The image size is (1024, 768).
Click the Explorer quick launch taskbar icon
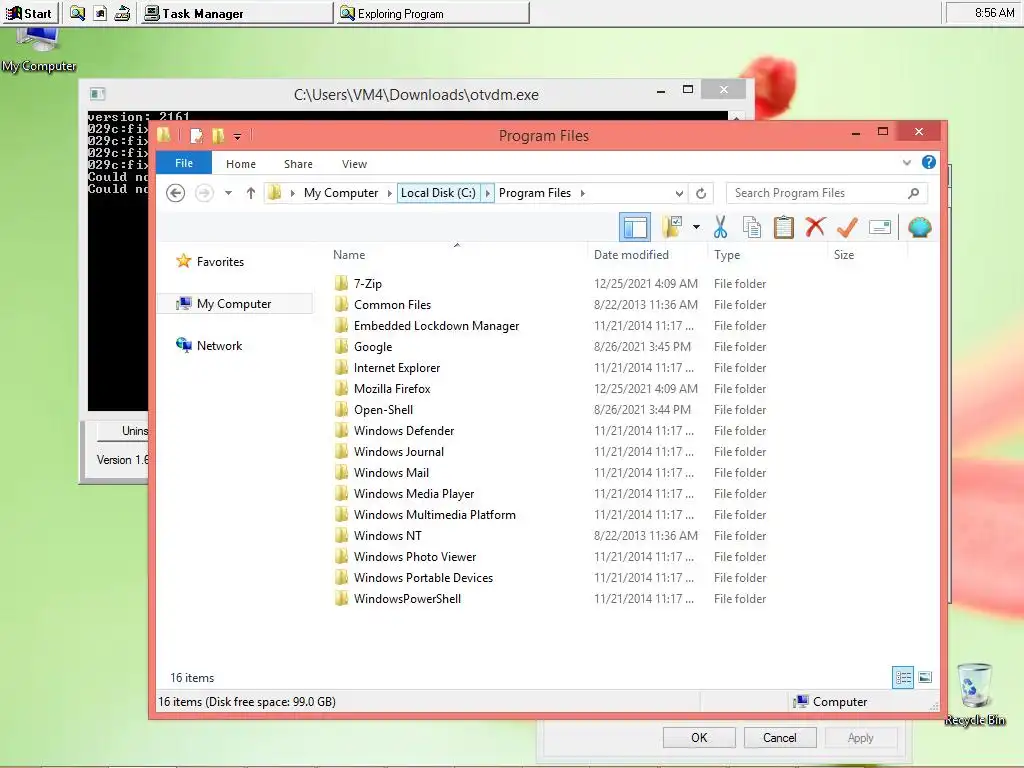coord(77,13)
